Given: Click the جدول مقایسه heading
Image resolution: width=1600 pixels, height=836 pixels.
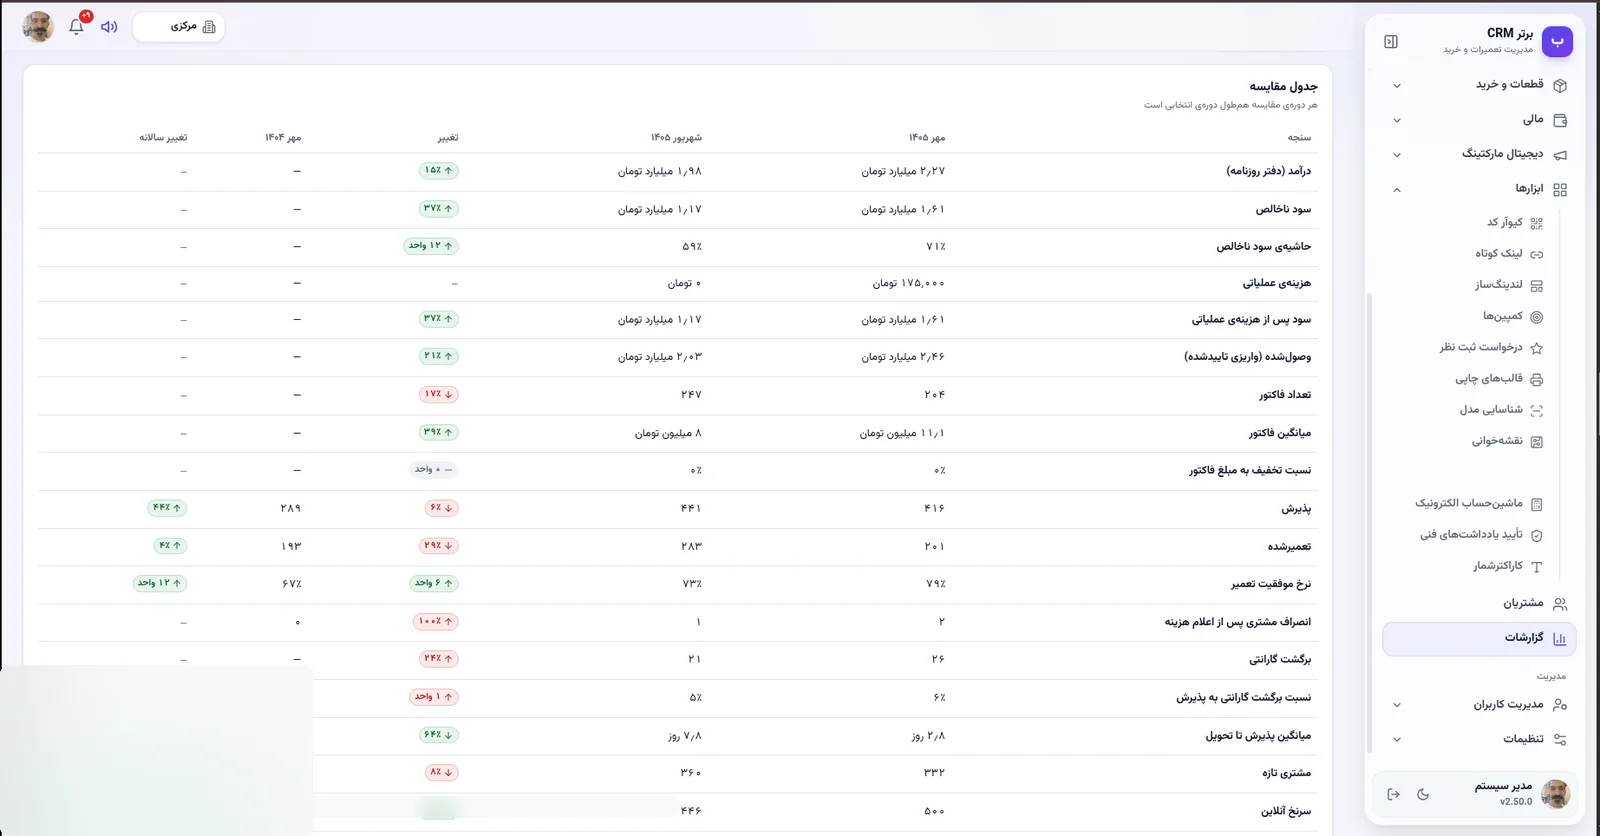Looking at the screenshot, I should coord(1283,86).
